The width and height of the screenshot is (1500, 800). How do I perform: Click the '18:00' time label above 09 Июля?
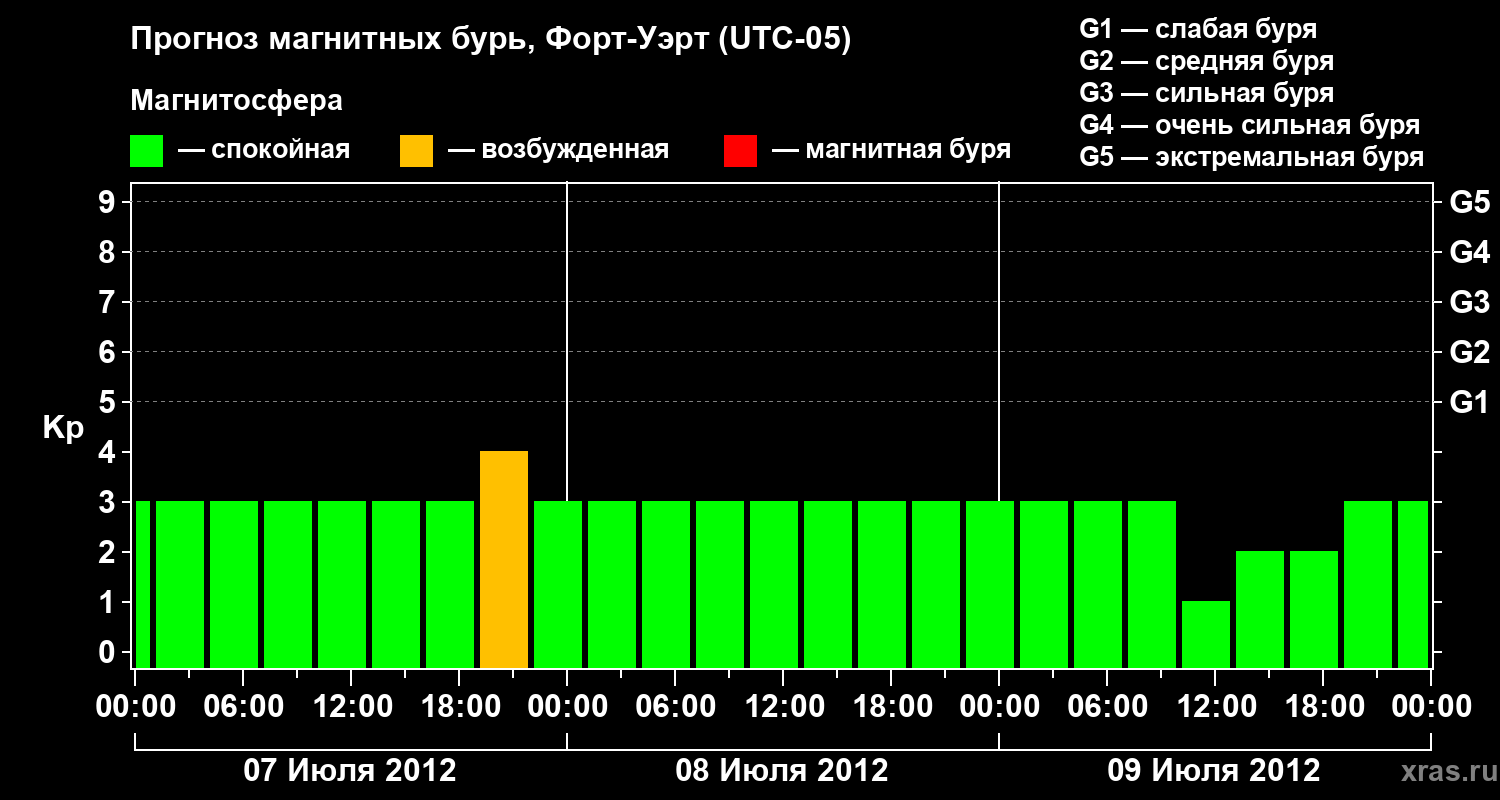[1323, 707]
